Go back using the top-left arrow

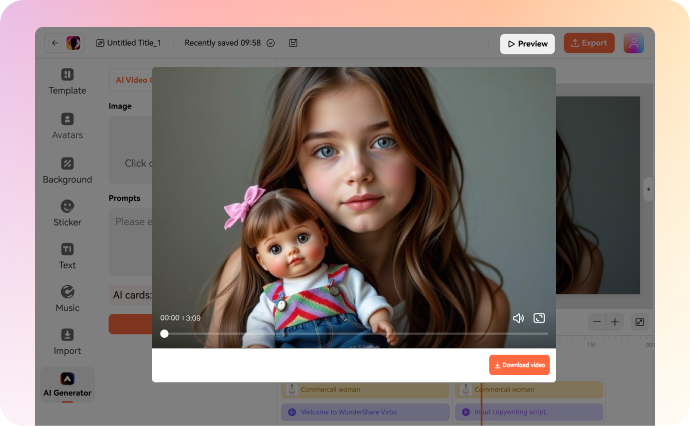(x=55, y=43)
